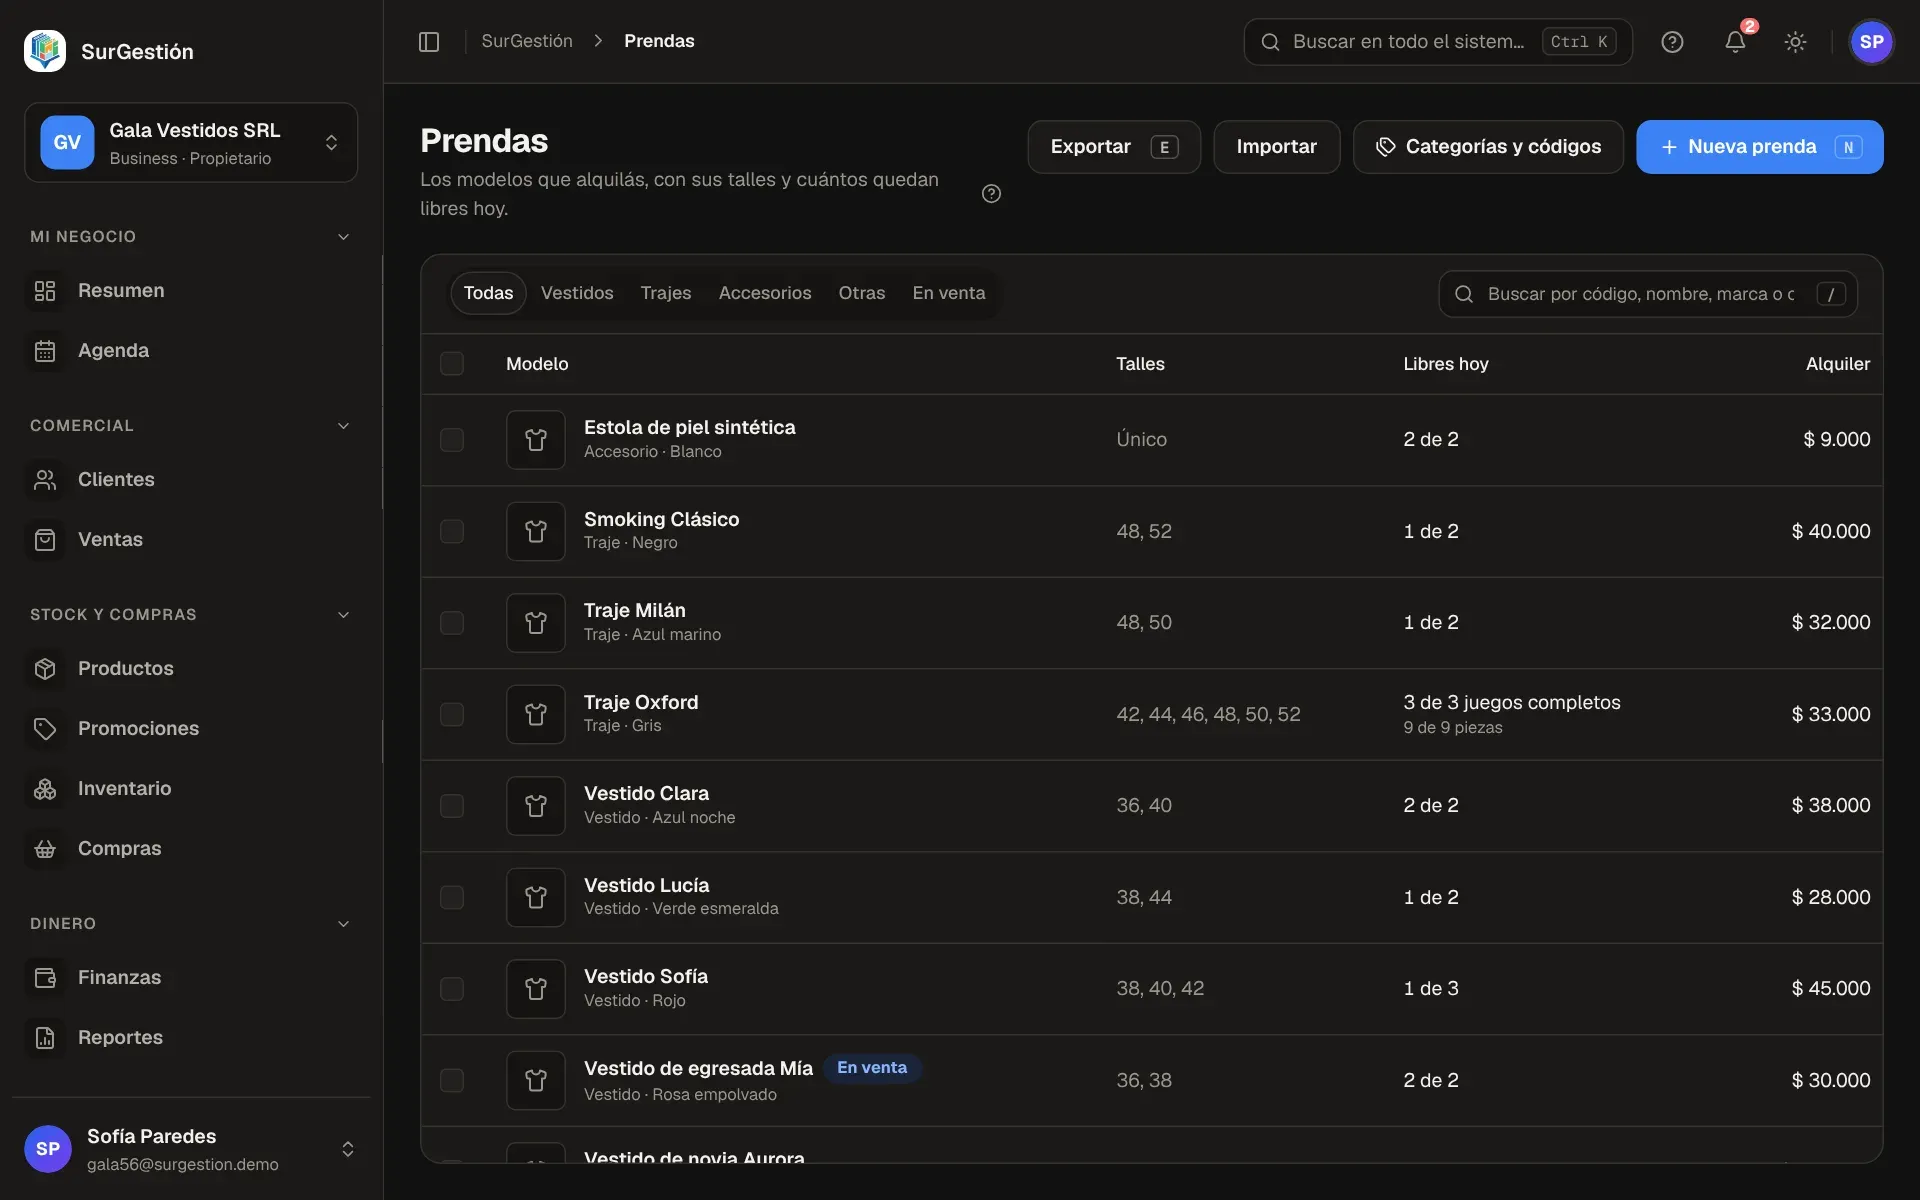Open the help circle icon in top bar
1920x1200 pixels.
1672,41
